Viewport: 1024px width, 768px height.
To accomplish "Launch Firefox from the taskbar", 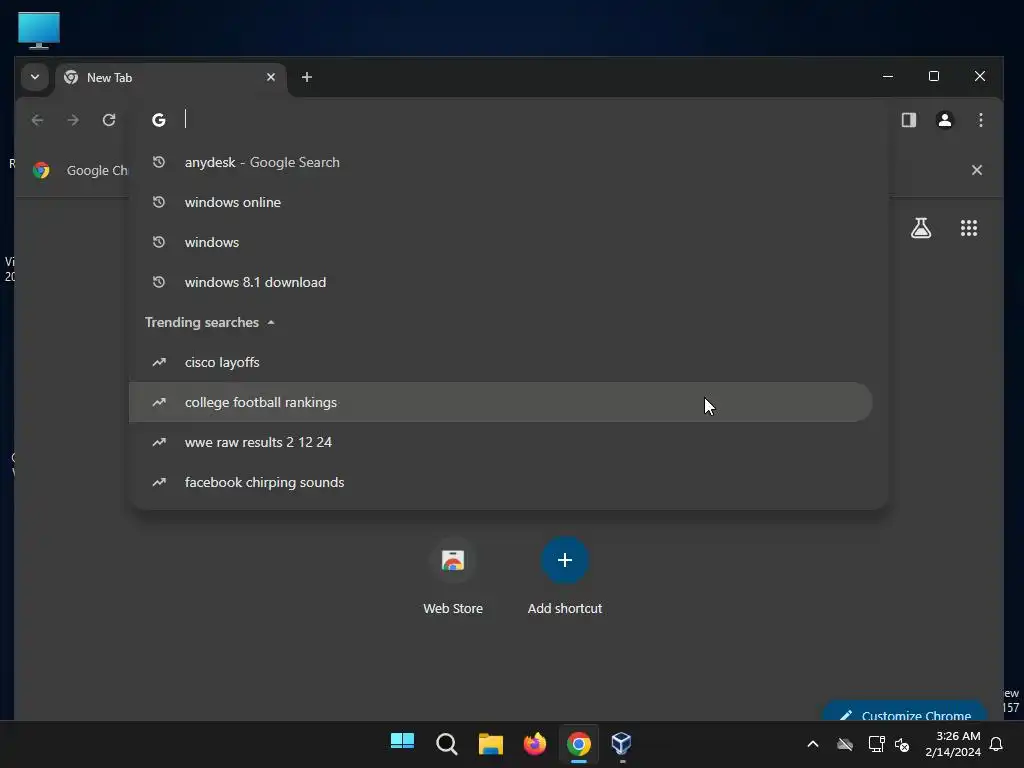I will tap(535, 743).
